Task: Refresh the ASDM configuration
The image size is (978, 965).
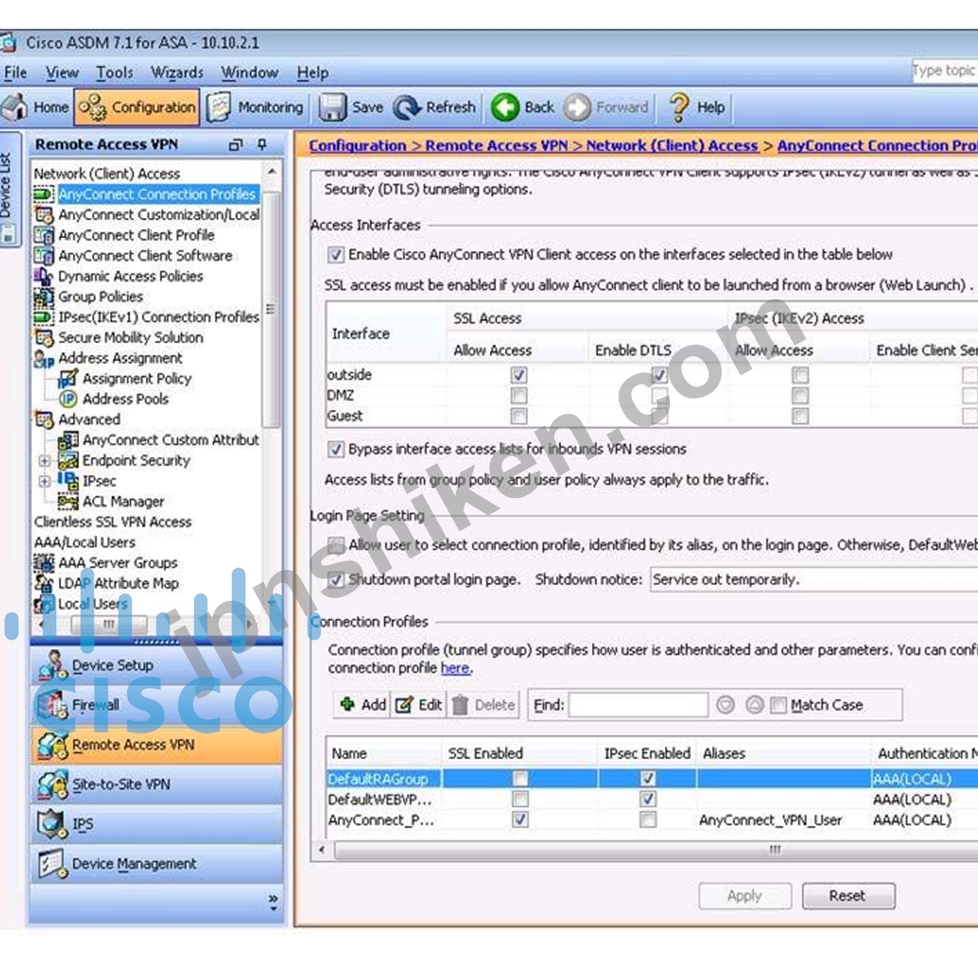Action: 435,107
